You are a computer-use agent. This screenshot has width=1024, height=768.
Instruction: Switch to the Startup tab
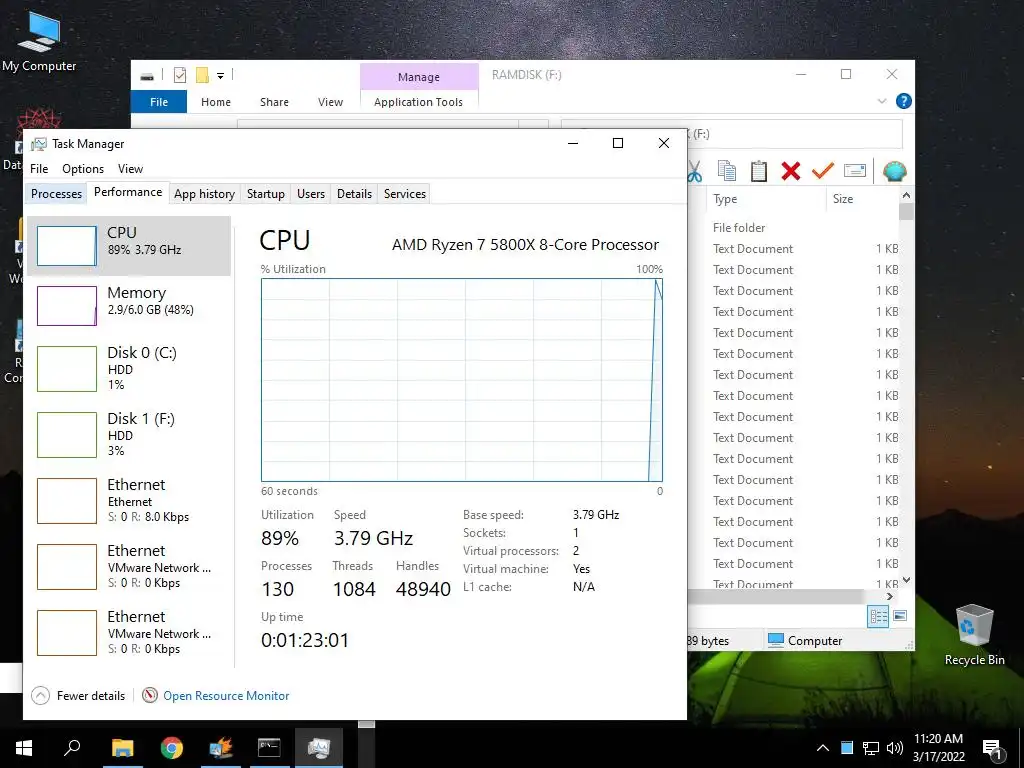click(x=266, y=194)
